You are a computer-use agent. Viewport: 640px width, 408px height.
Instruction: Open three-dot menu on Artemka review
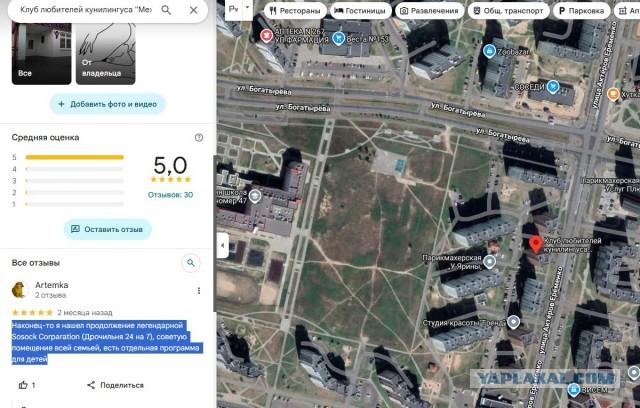point(199,290)
